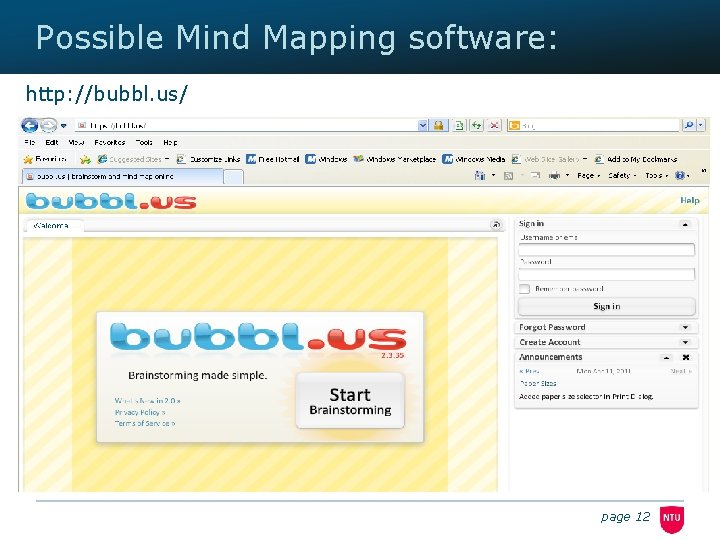Image resolution: width=720 pixels, height=540 pixels.
Task: Click the http://bubbl.us/ slide URL text
Action: click(107, 94)
